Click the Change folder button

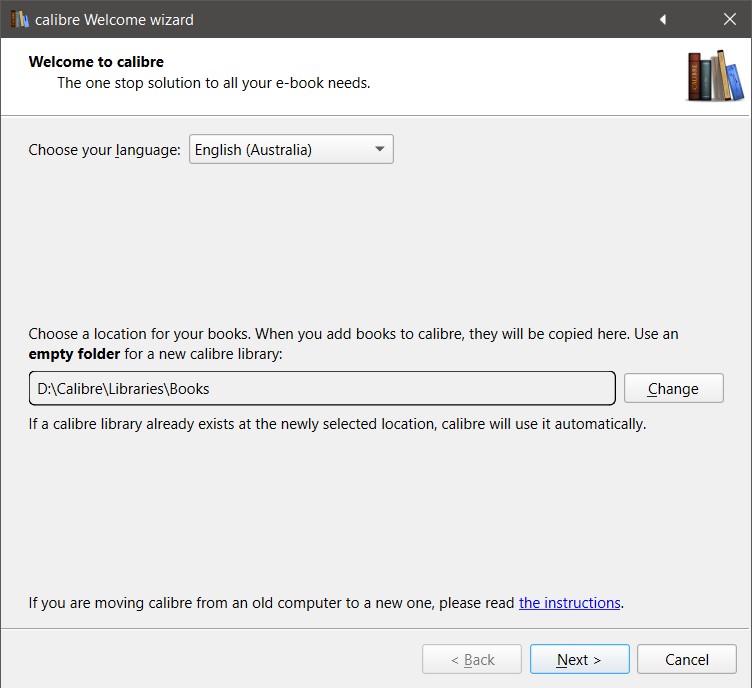tap(673, 388)
